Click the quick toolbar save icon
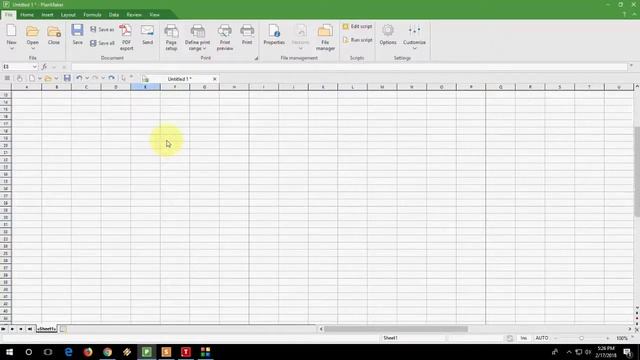 pyautogui.click(x=67, y=78)
